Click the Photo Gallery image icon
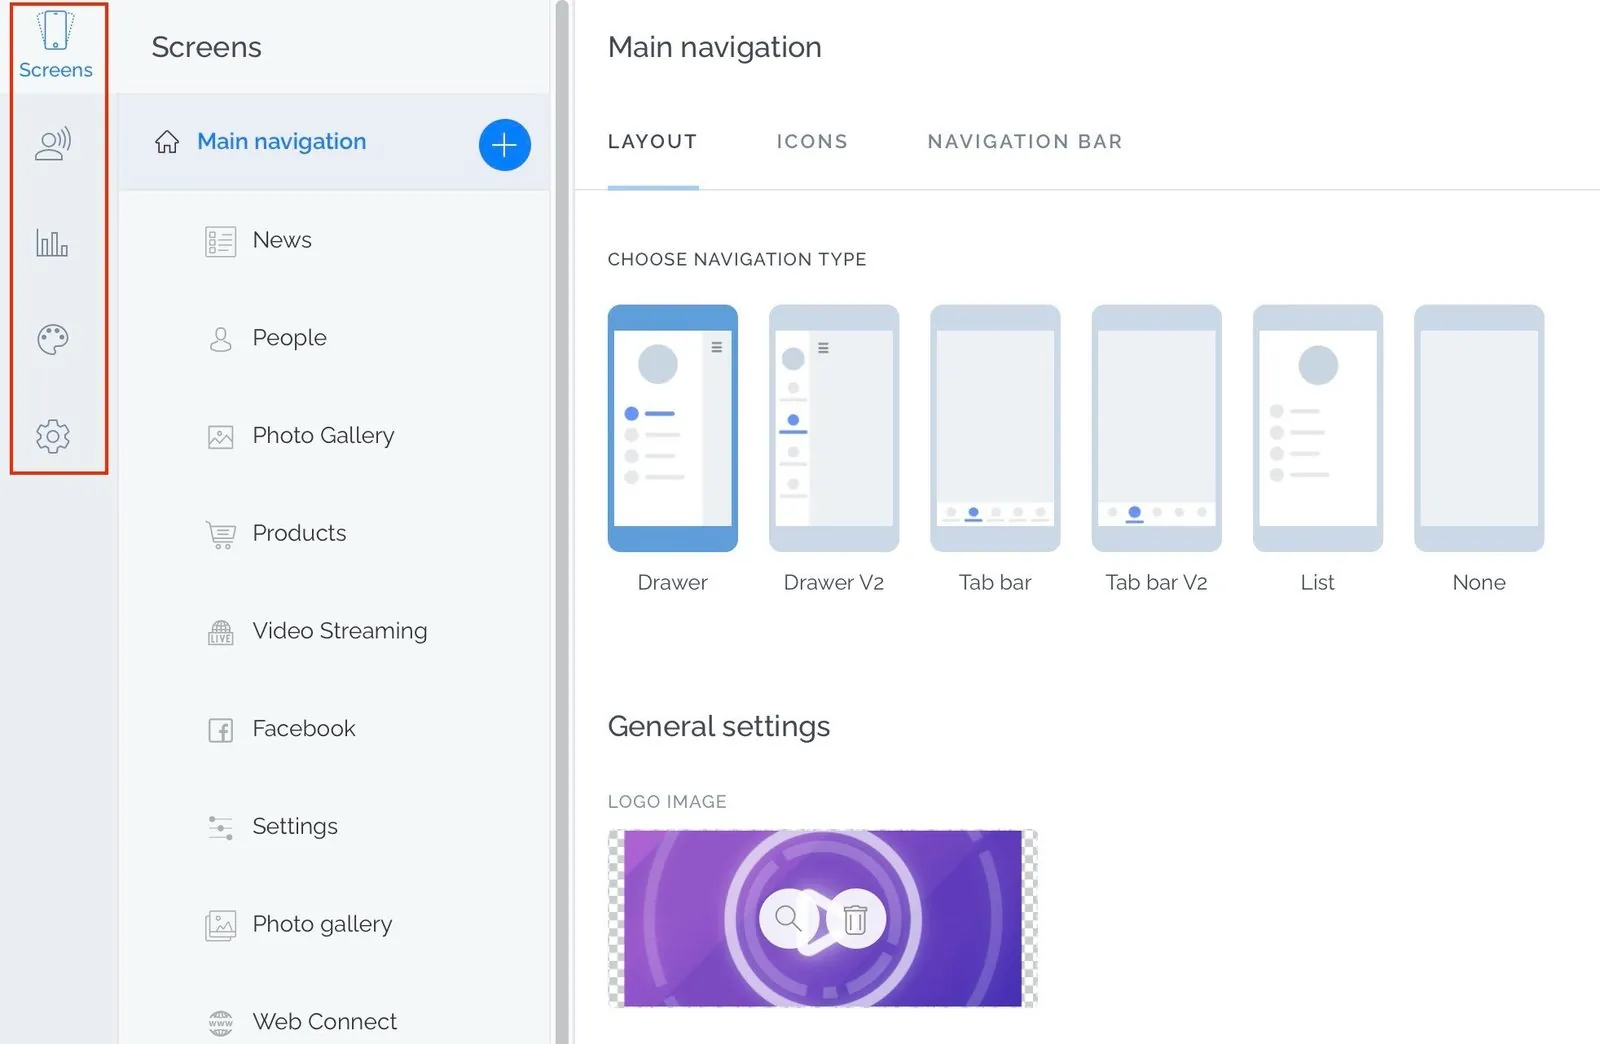This screenshot has width=1600, height=1044. coord(220,437)
